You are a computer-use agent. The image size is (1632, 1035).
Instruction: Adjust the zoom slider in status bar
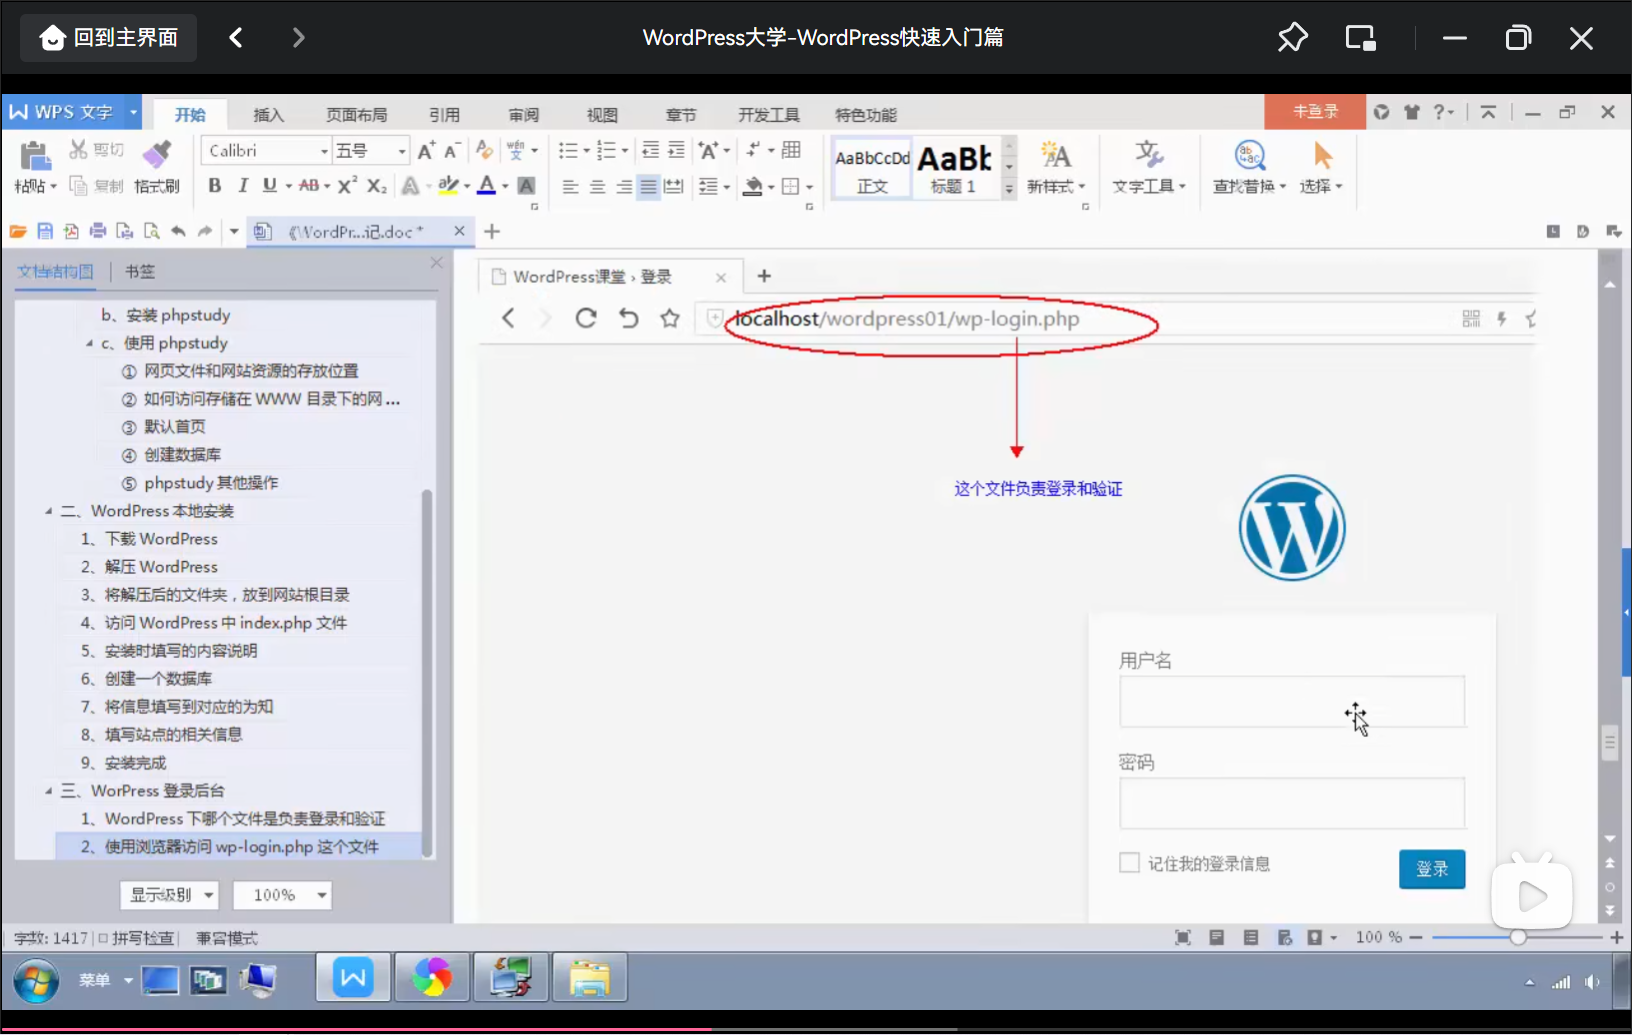(1518, 937)
